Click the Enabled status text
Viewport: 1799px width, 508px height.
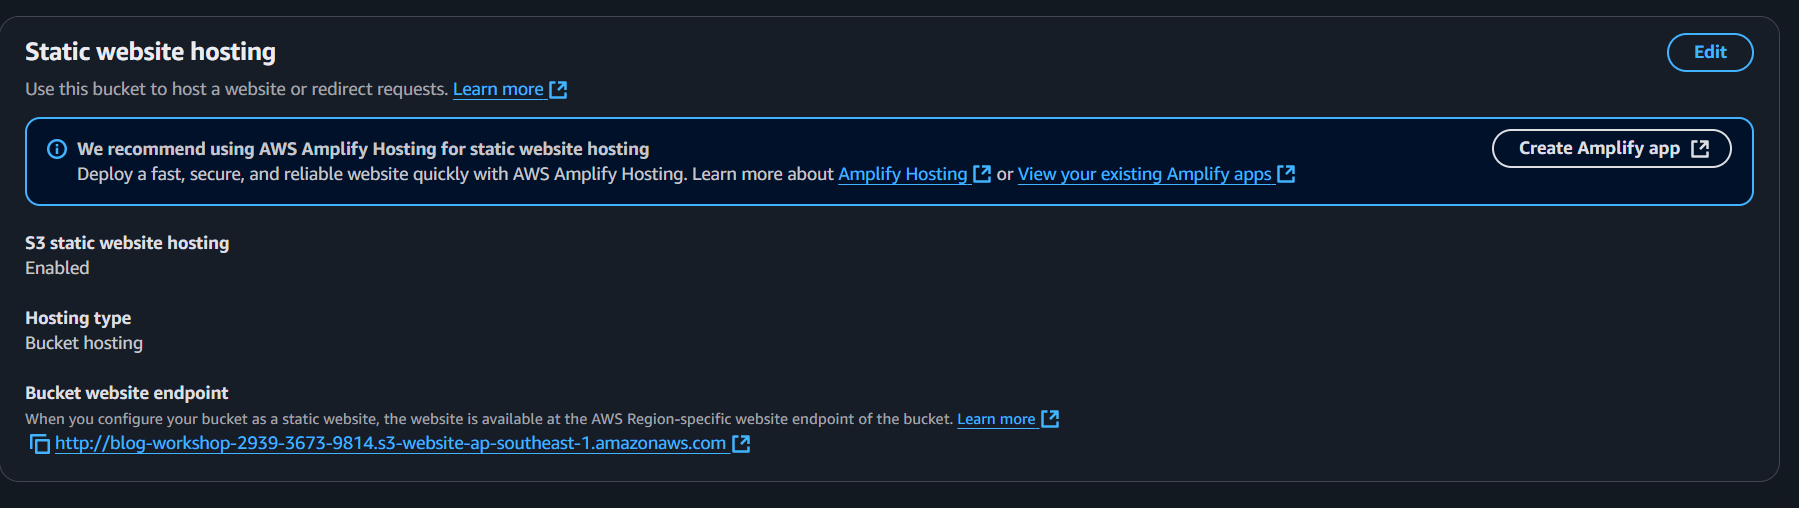[57, 268]
